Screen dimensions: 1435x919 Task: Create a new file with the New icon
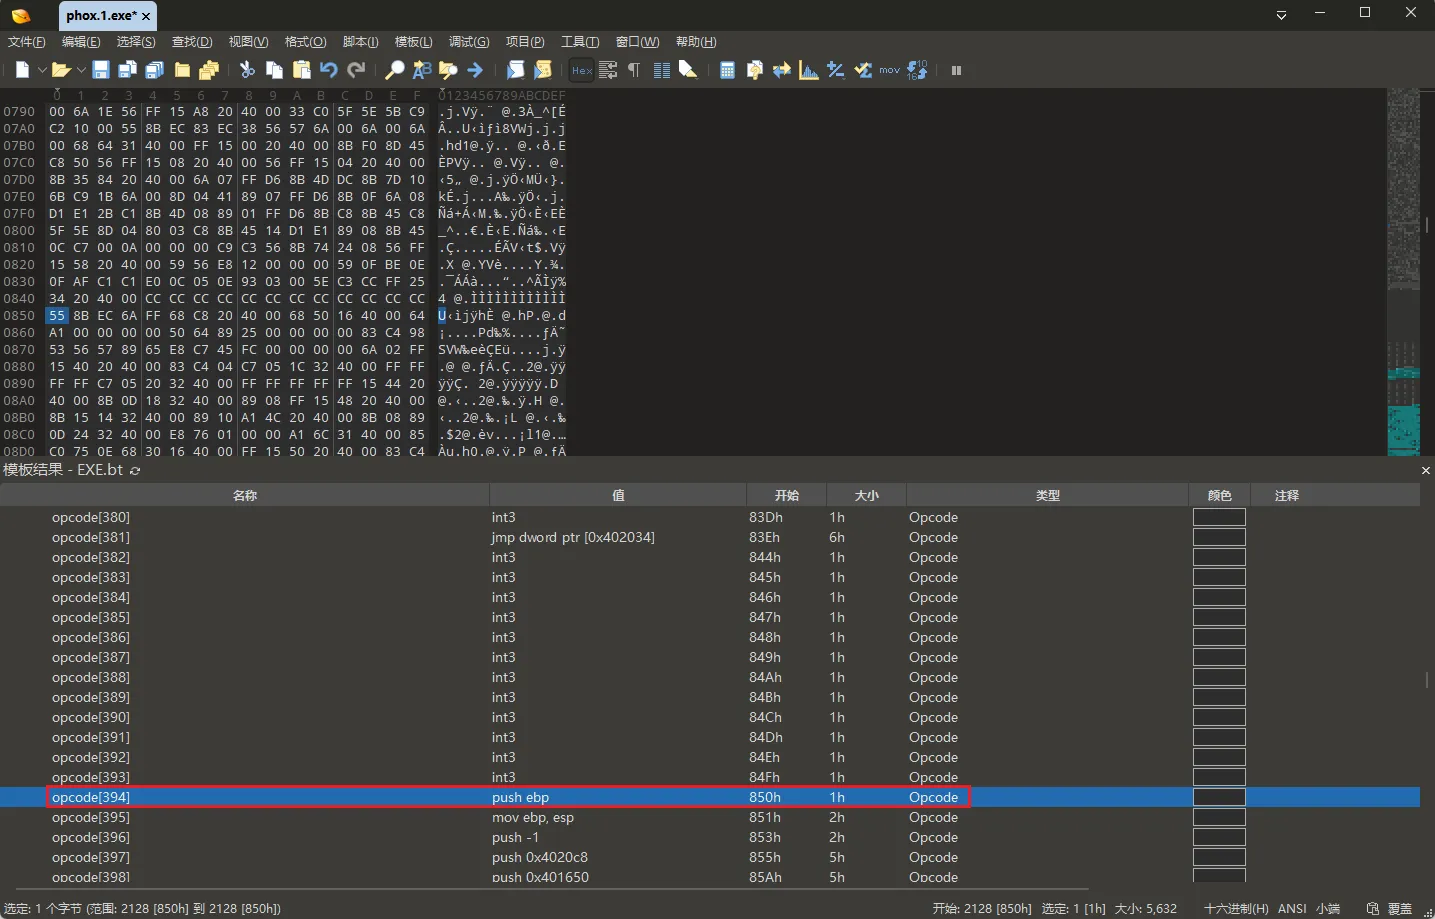22,70
